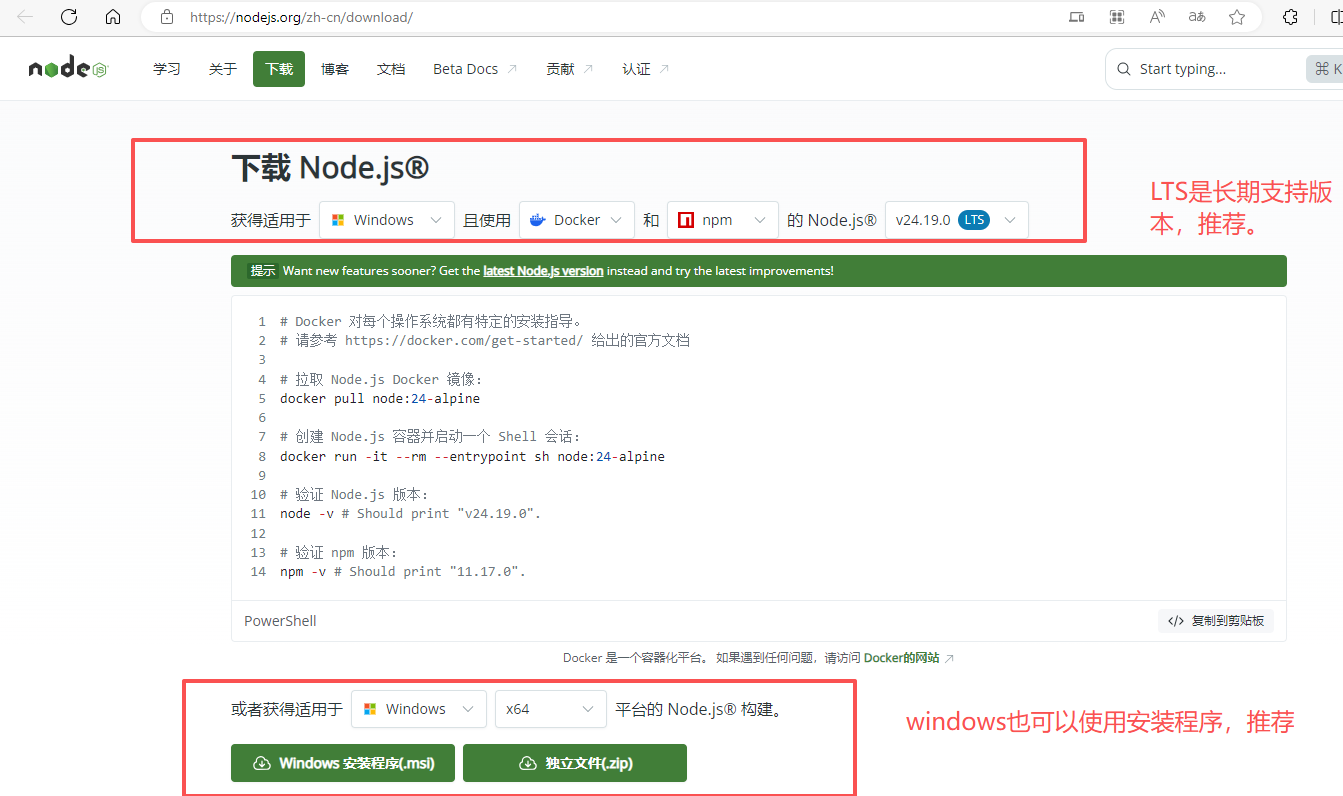Click the translate page icon

[1197, 17]
